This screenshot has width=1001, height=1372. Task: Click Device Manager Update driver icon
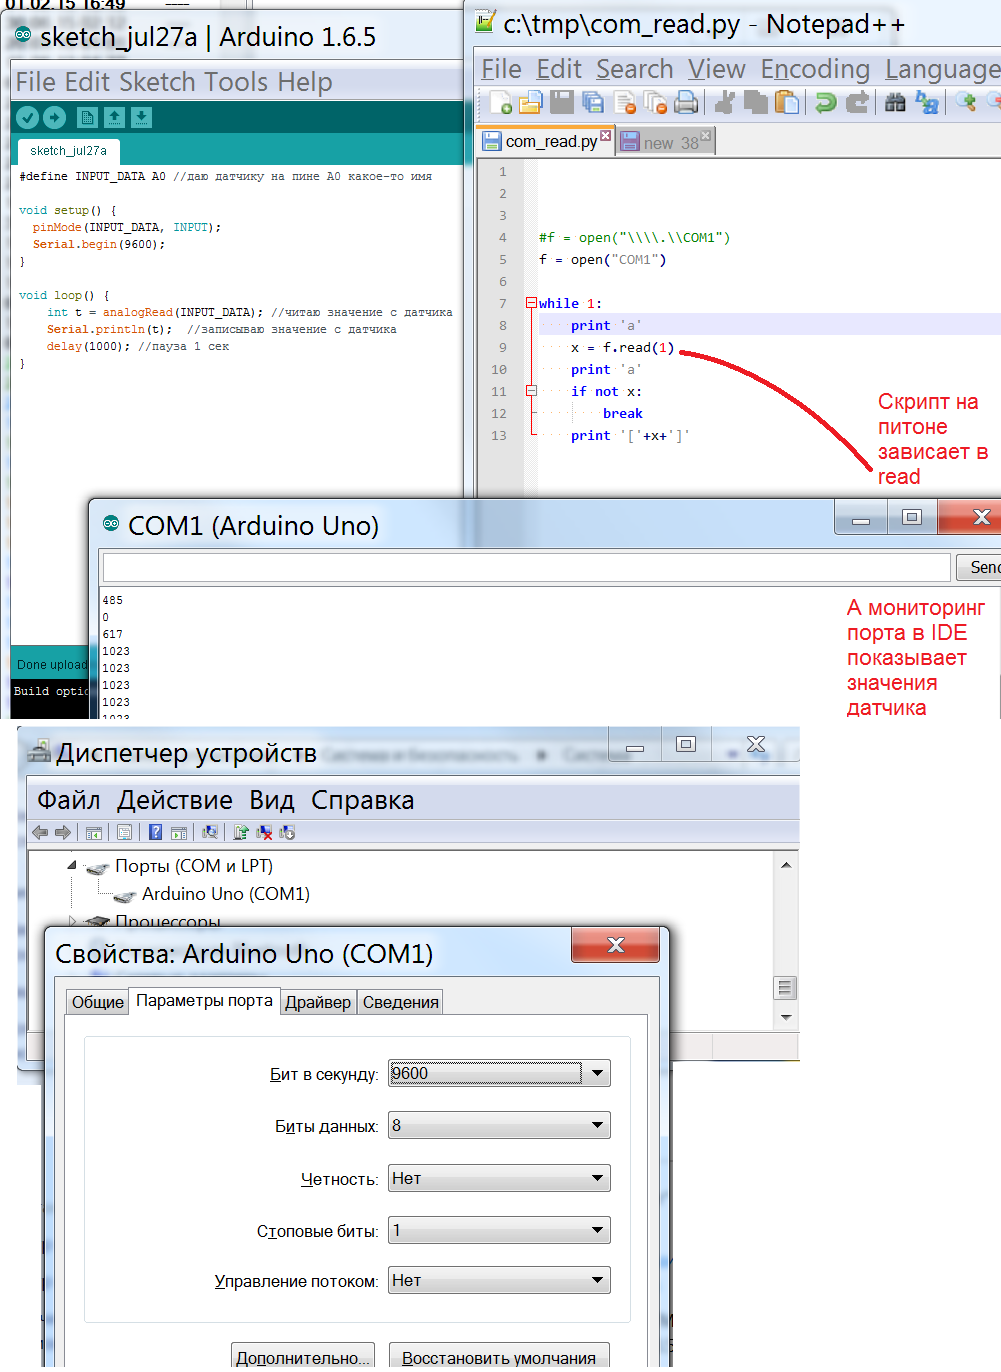pos(241,832)
